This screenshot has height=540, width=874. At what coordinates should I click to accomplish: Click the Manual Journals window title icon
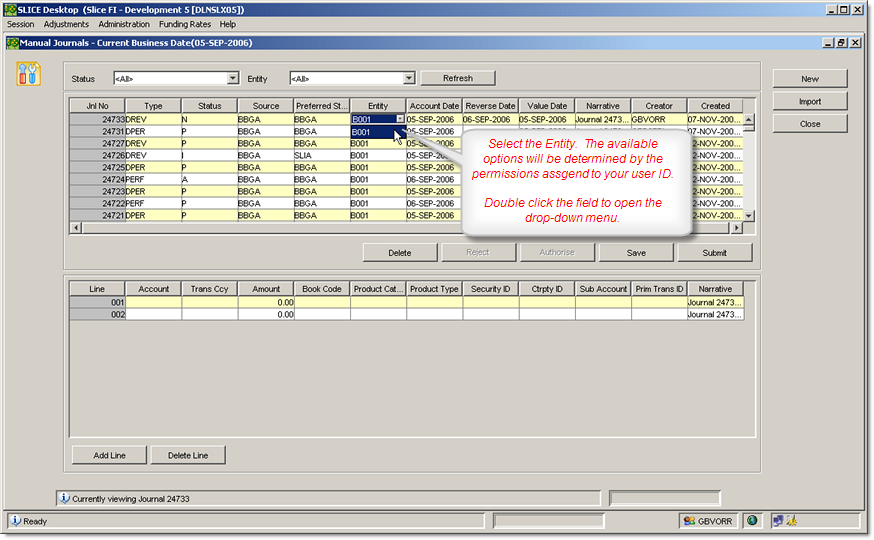(x=12, y=43)
